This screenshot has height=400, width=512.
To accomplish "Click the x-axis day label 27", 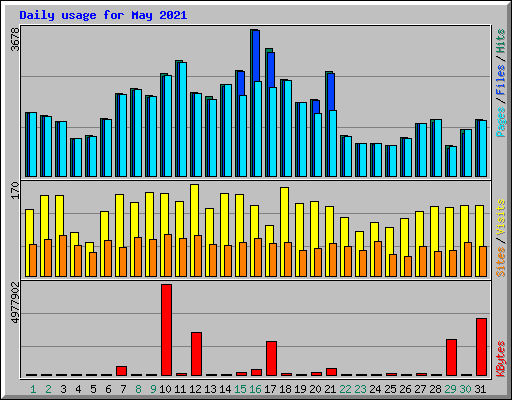I will 420,389.
